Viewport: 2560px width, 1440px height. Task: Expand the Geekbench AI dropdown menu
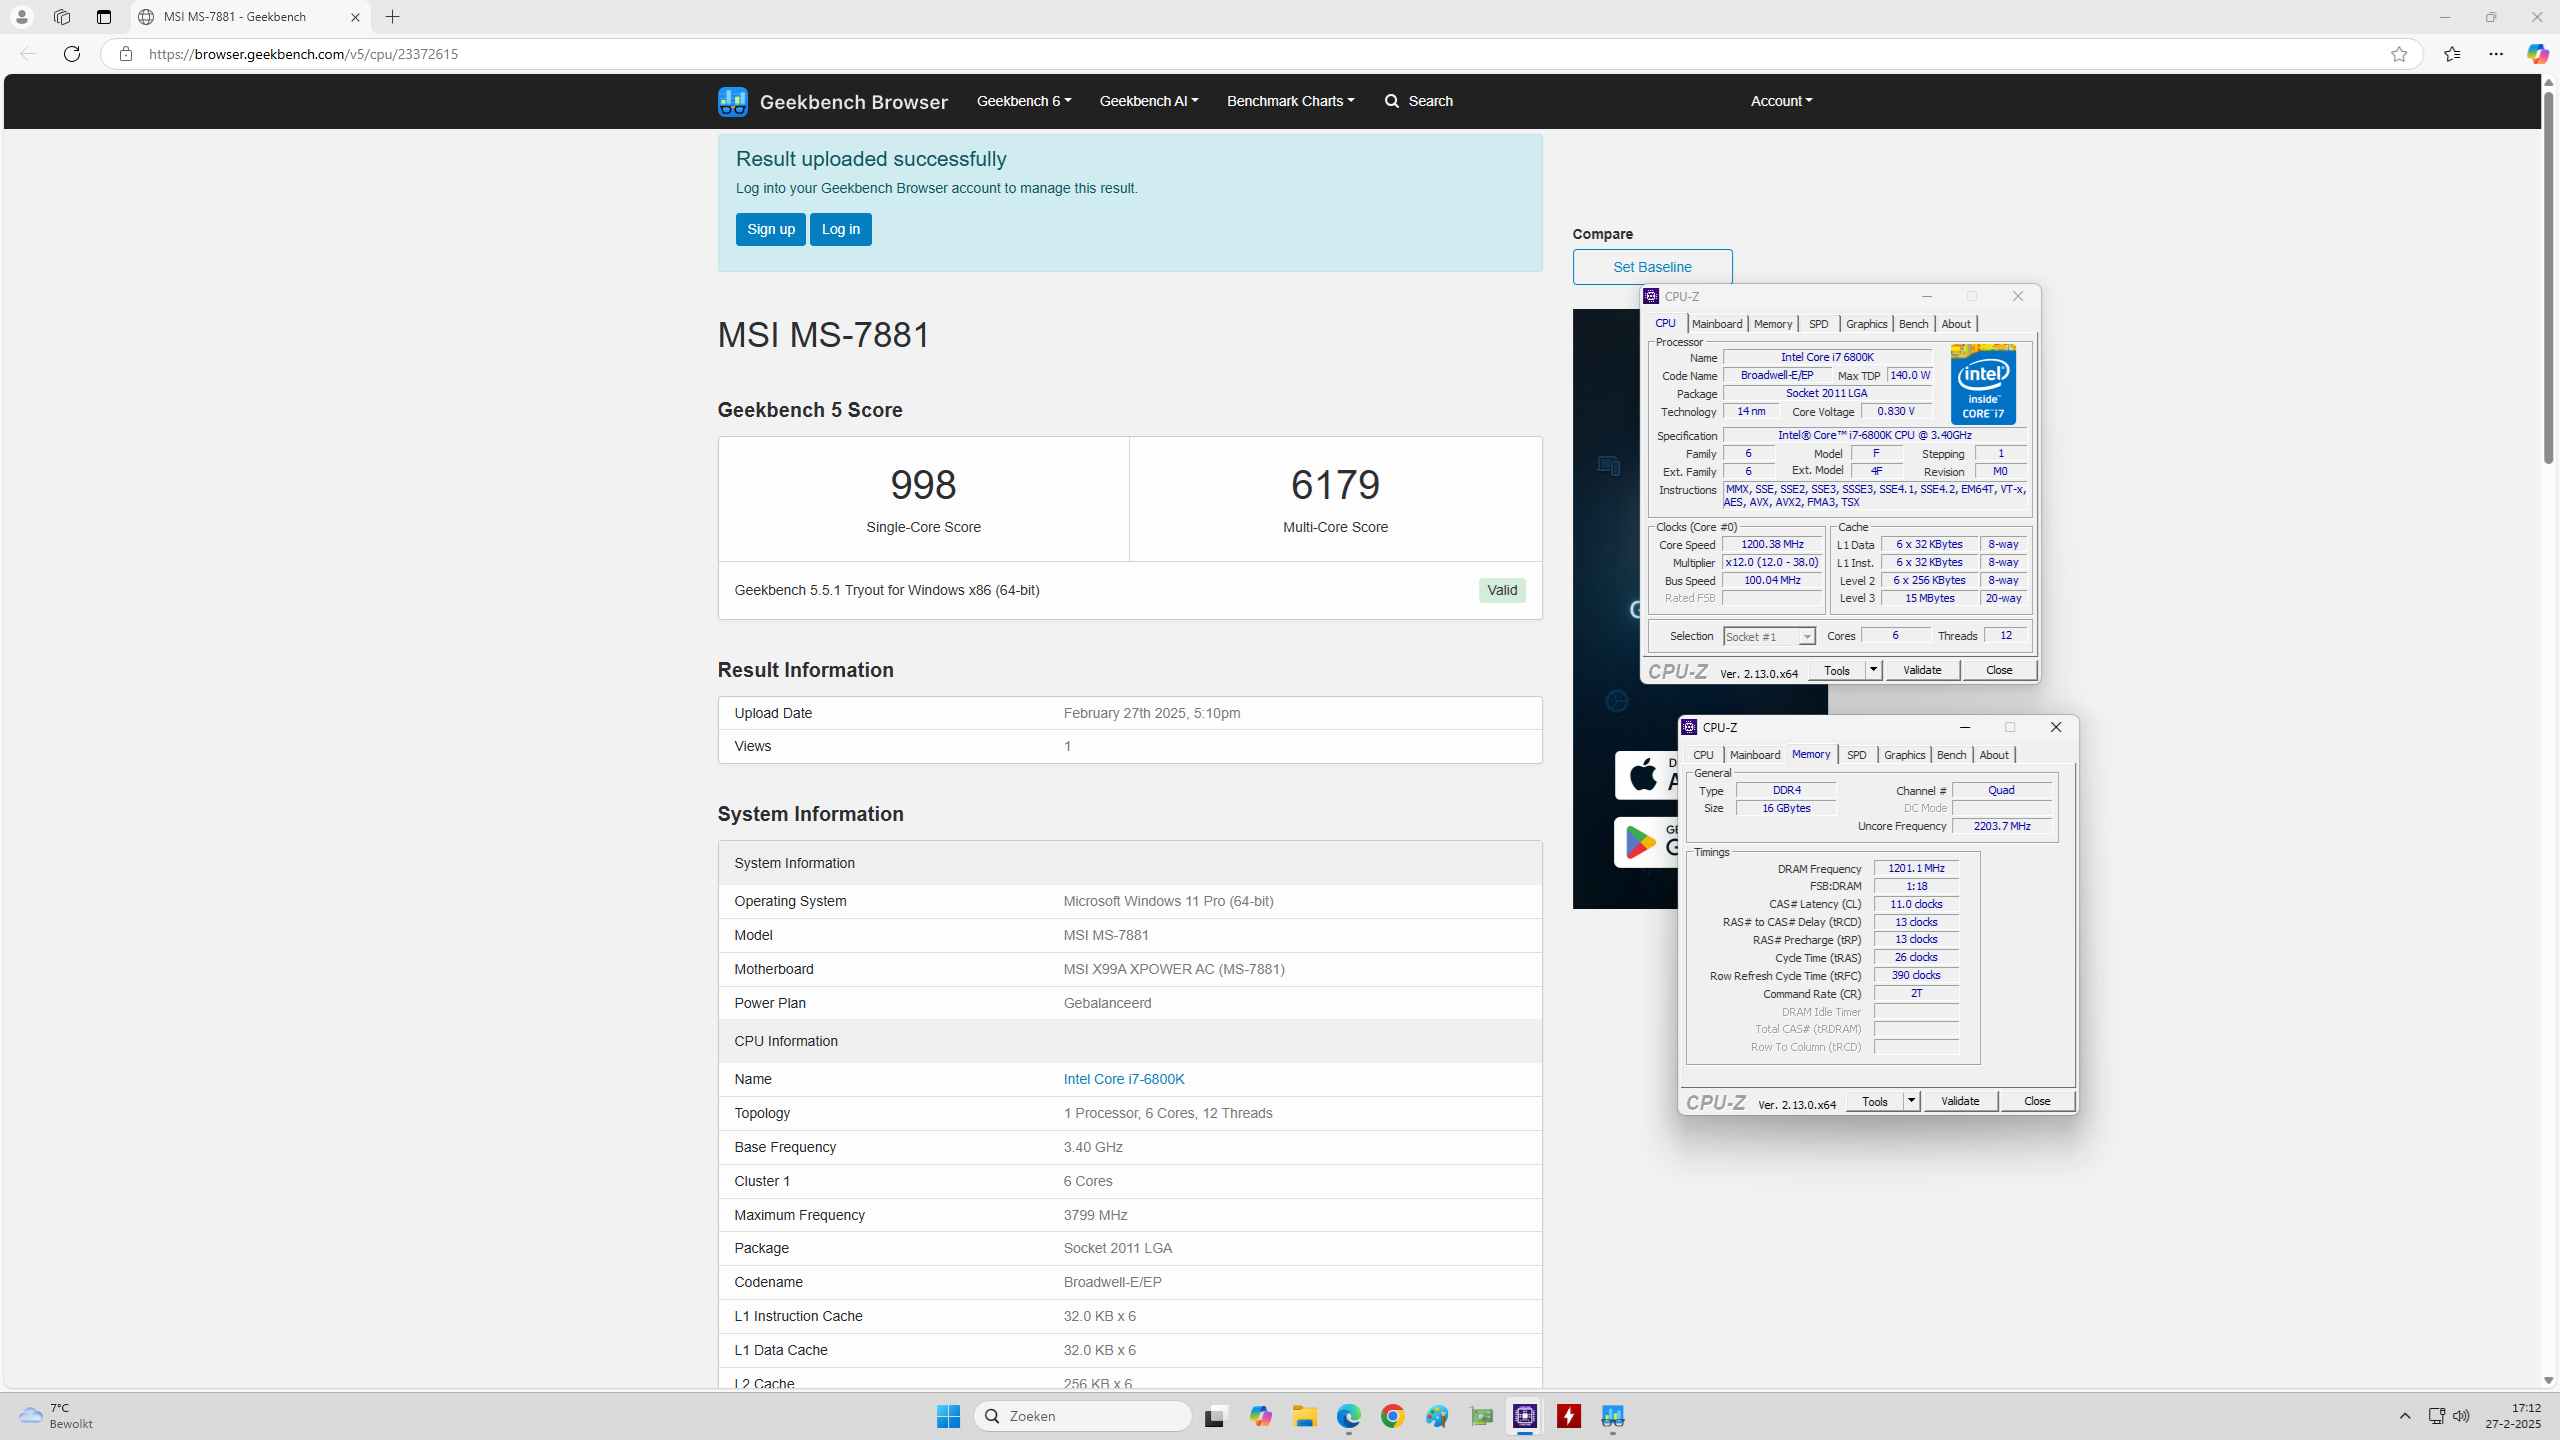(x=1149, y=101)
